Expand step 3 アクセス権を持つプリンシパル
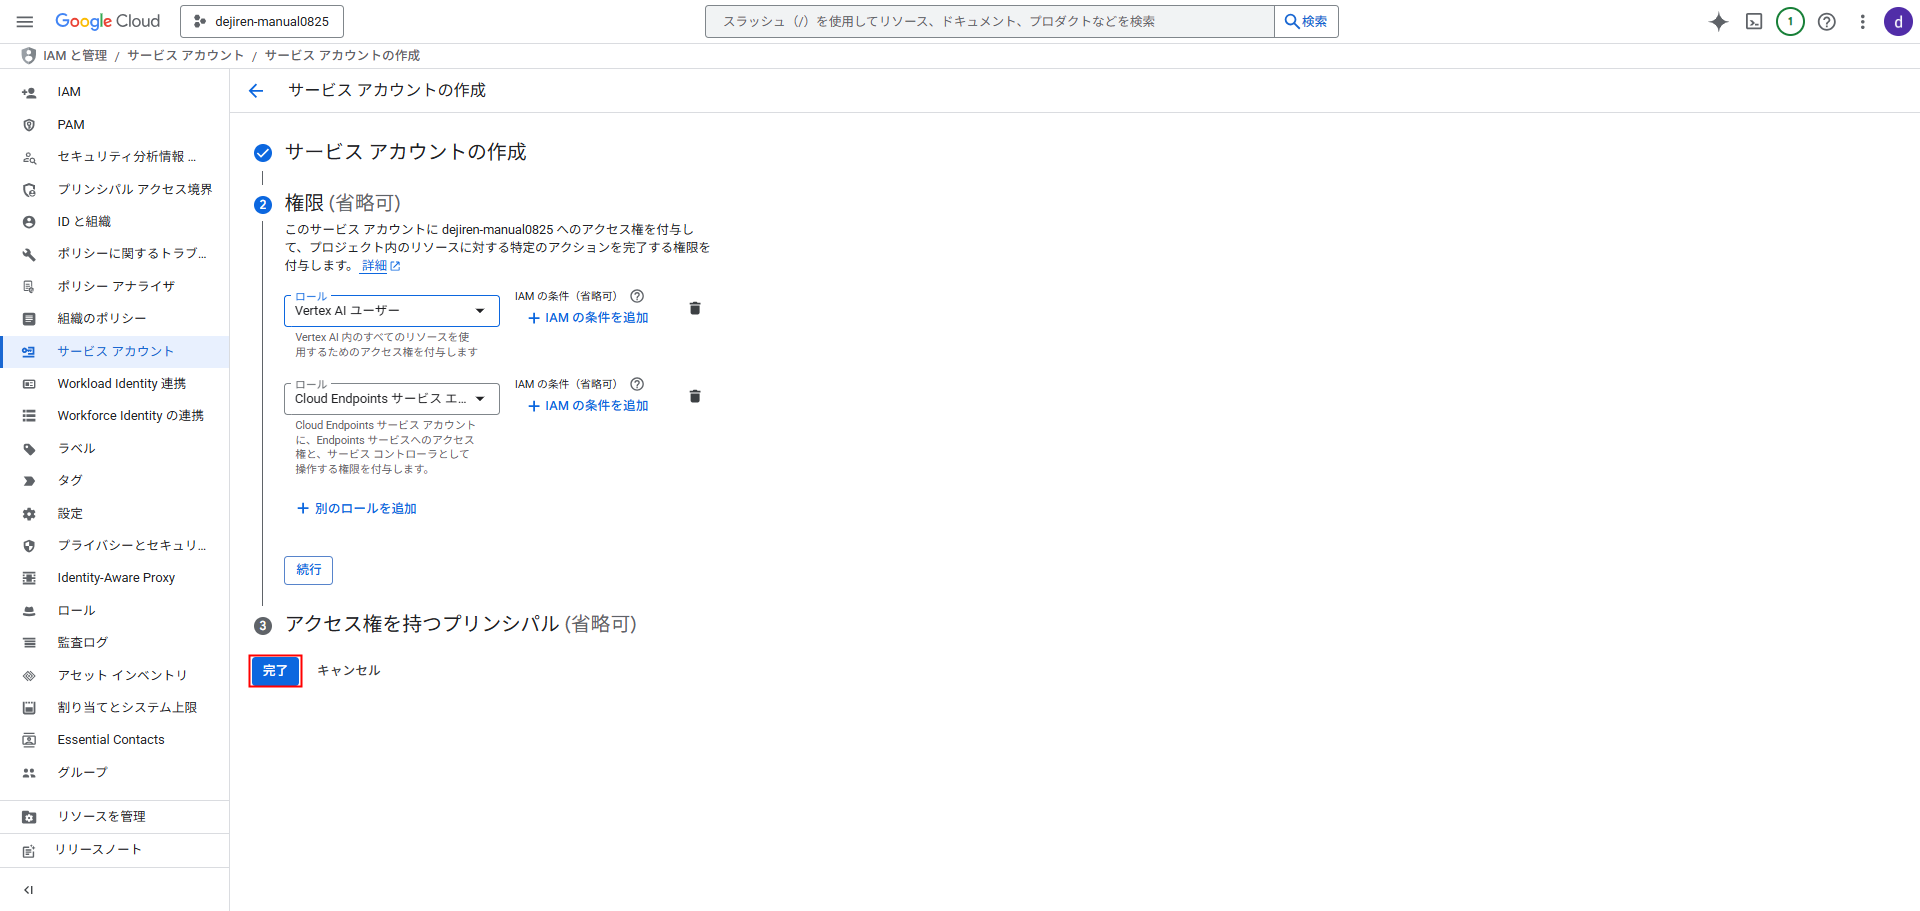 pyautogui.click(x=460, y=624)
